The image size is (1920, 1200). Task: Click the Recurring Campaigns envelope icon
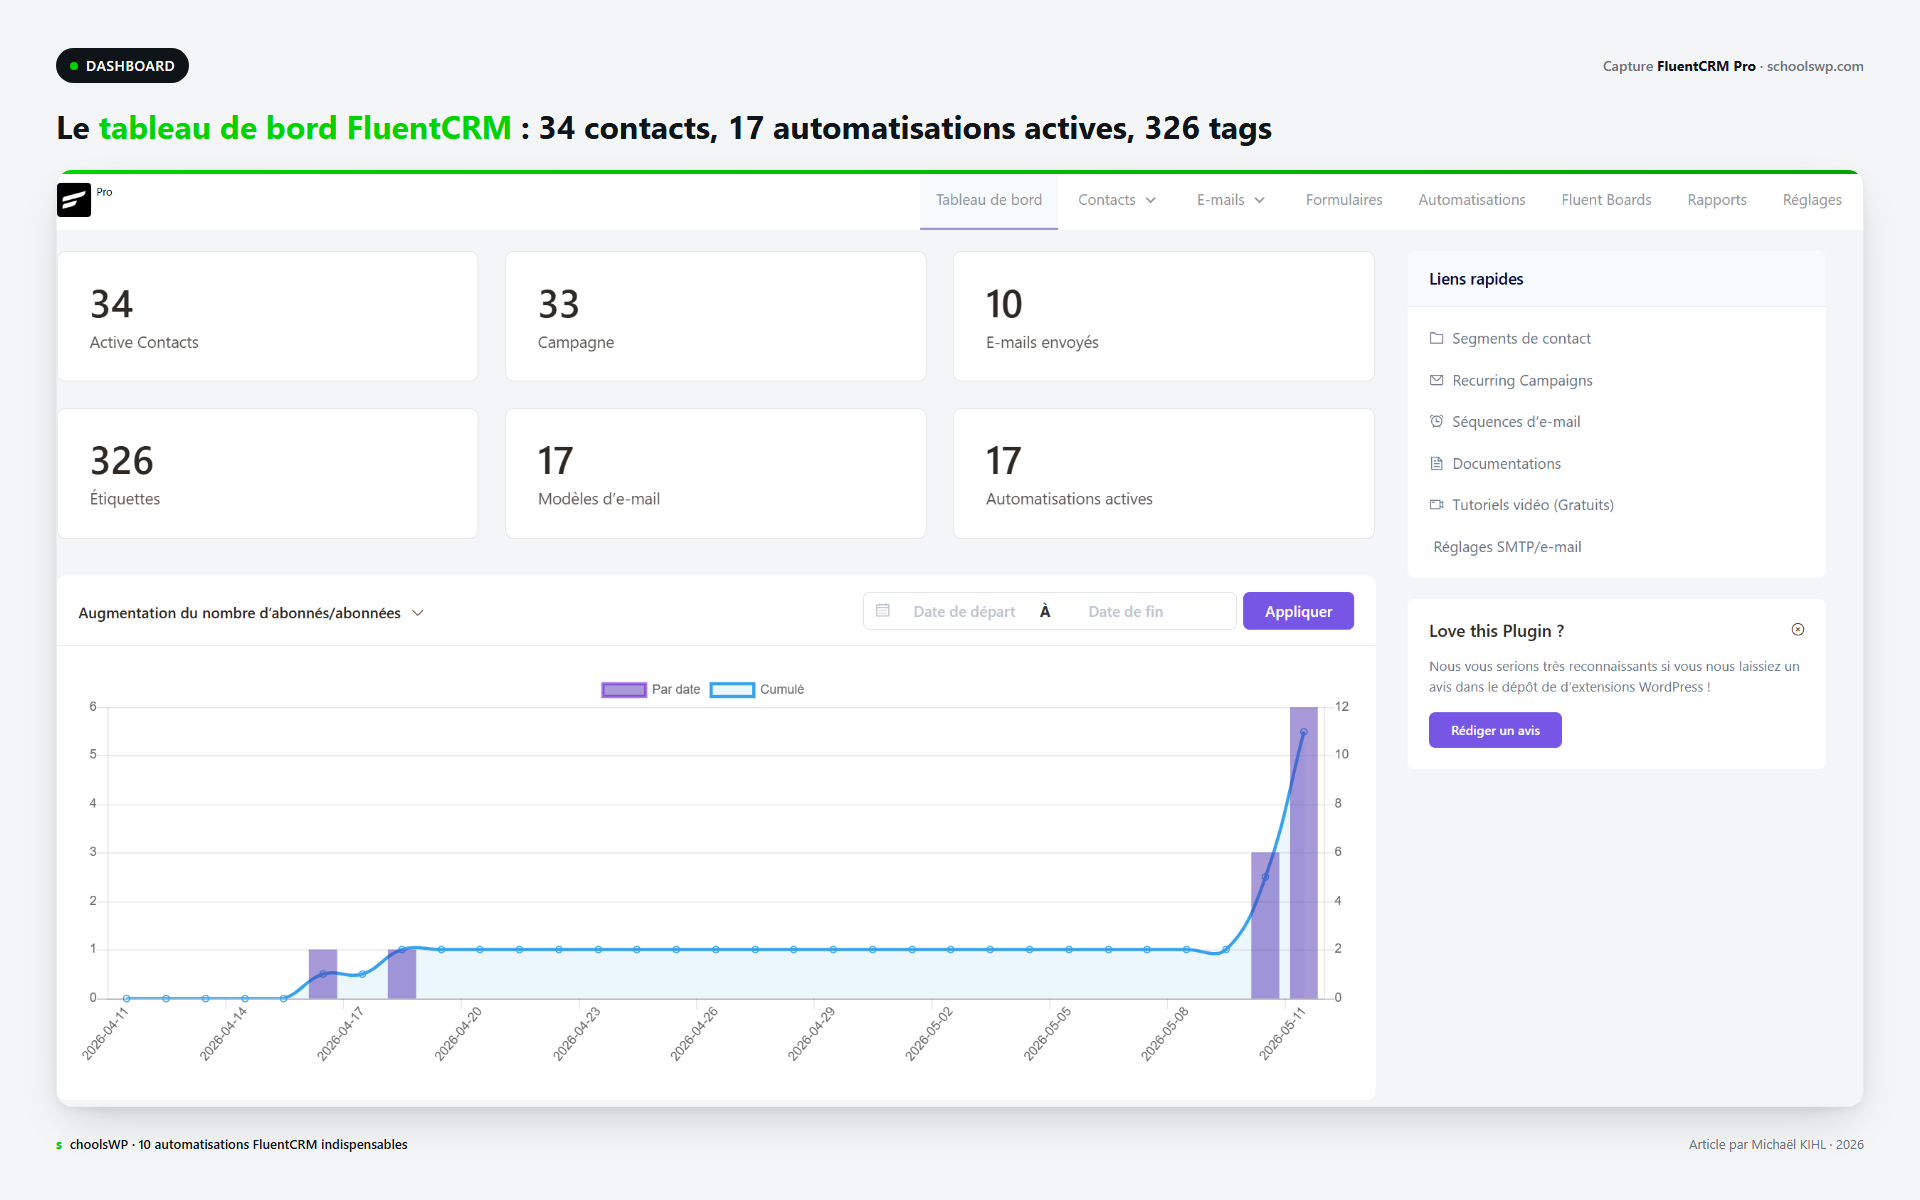click(x=1436, y=380)
